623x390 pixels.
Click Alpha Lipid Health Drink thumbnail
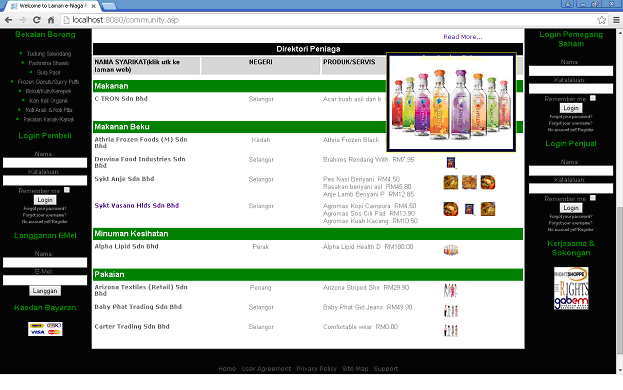click(x=451, y=250)
